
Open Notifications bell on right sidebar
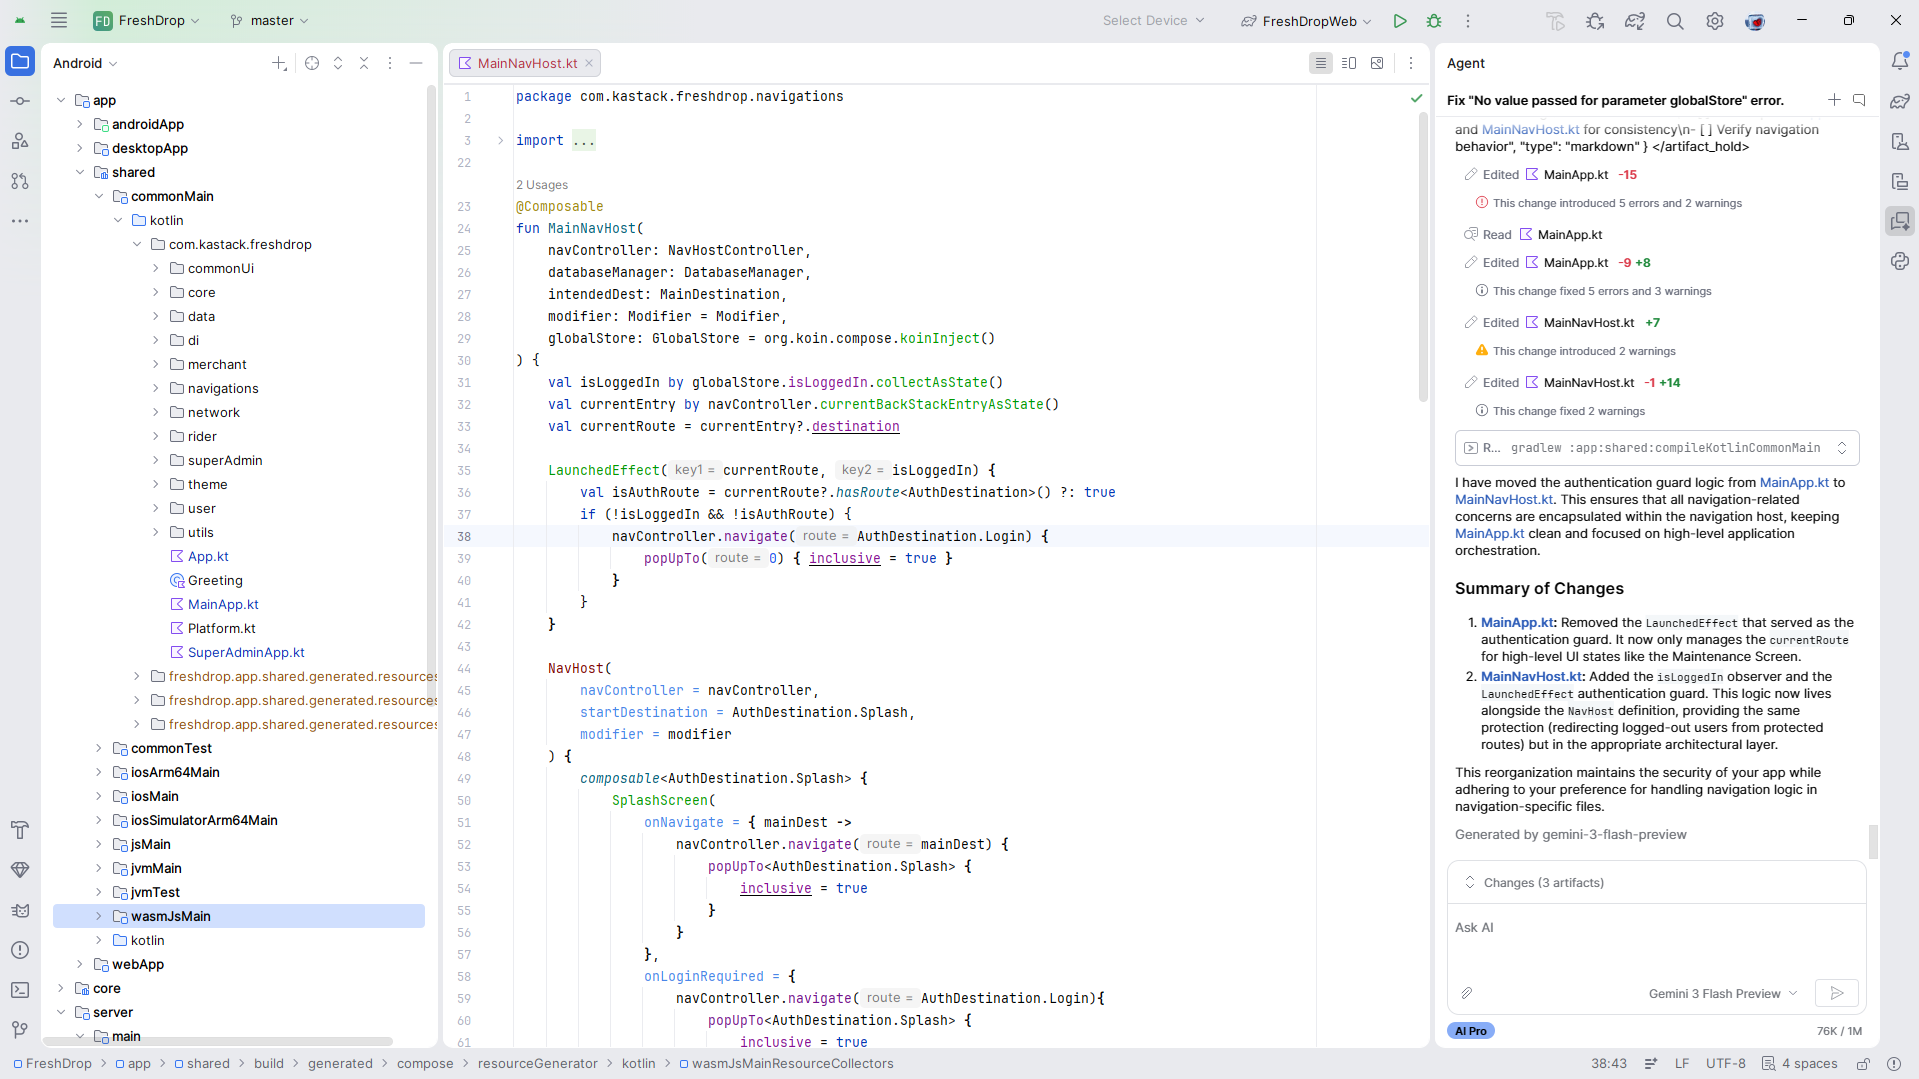[1900, 62]
